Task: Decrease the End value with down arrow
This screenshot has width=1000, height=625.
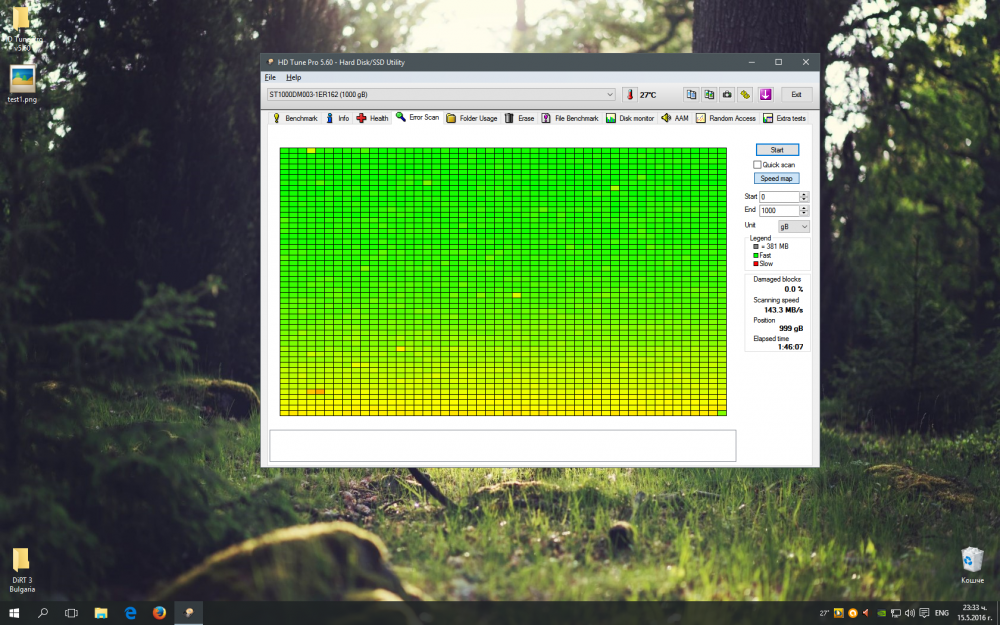Action: pyautogui.click(x=804, y=213)
